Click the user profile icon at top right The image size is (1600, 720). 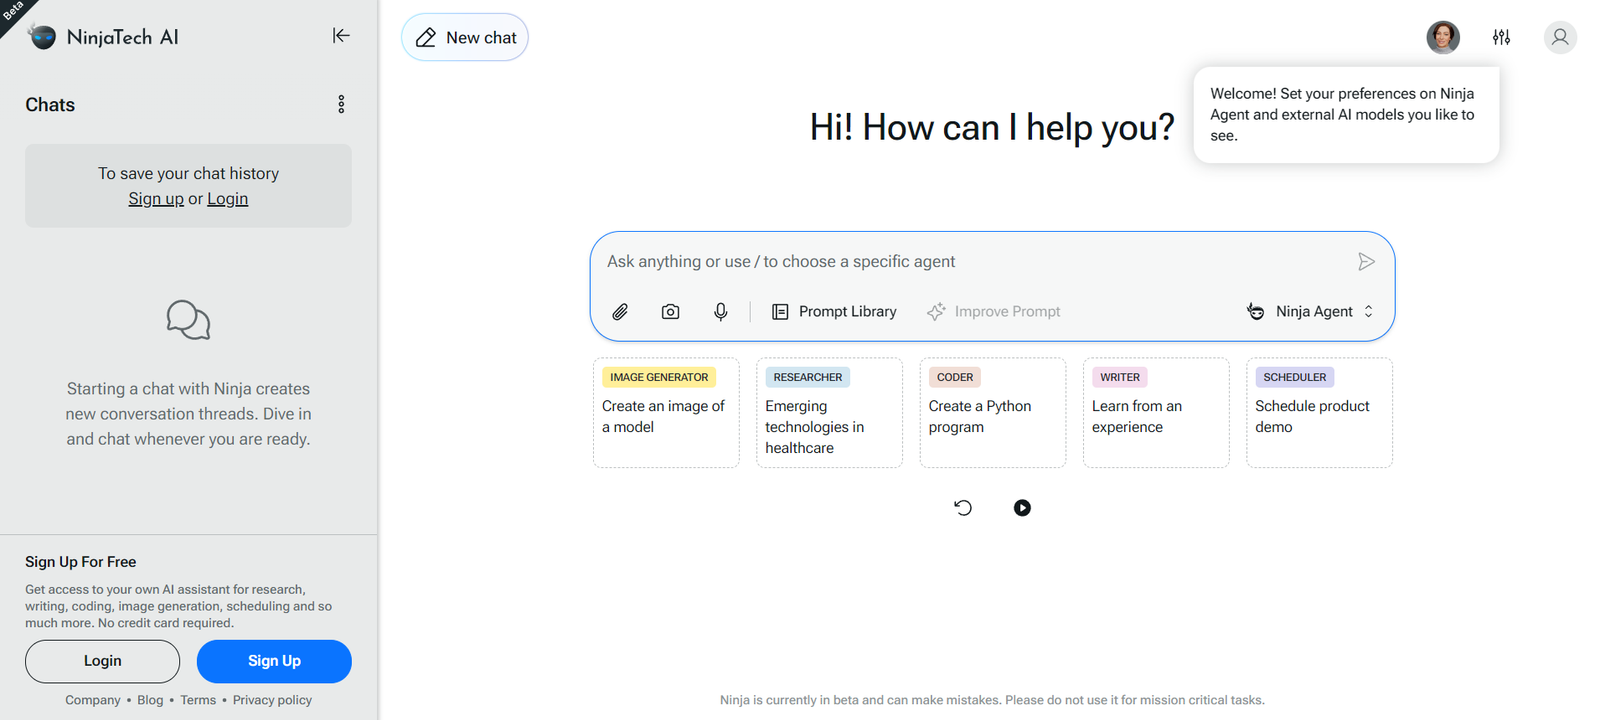tap(1559, 37)
